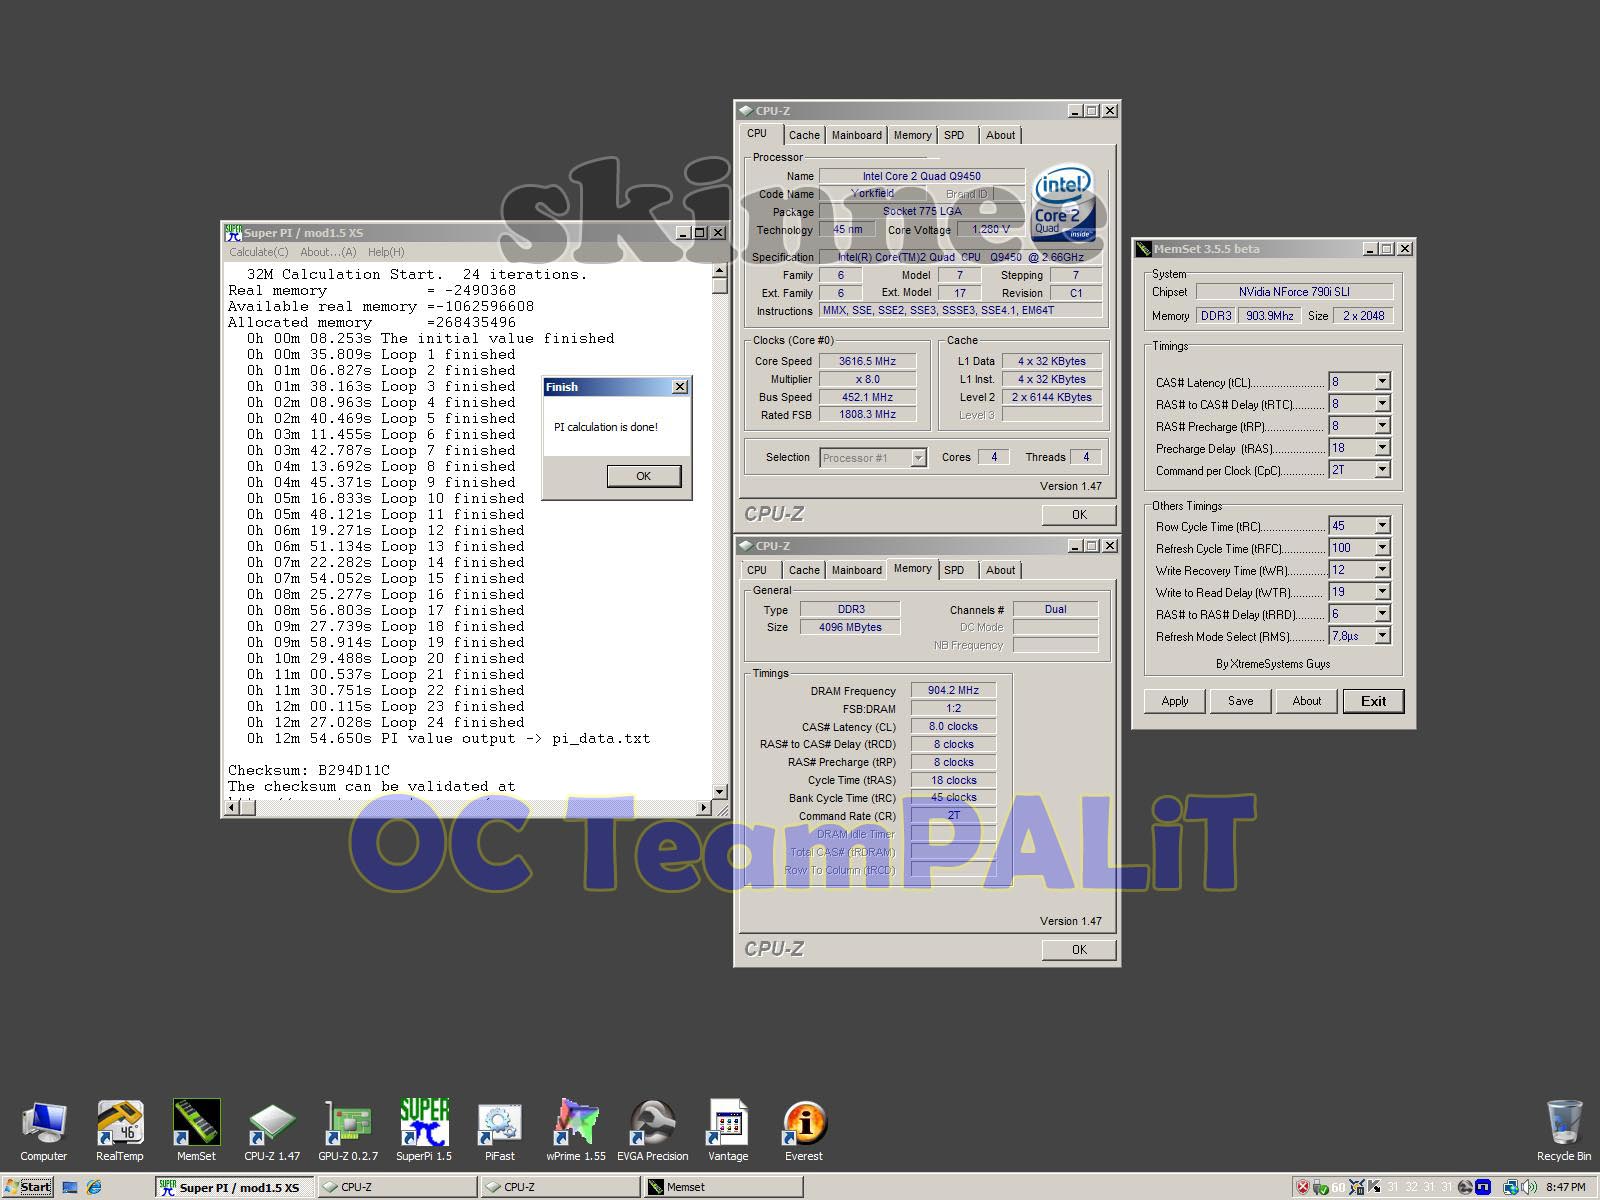Click the NVidia NForce 790i SLI chipset field
Image resolution: width=1600 pixels, height=1200 pixels.
(x=1294, y=292)
